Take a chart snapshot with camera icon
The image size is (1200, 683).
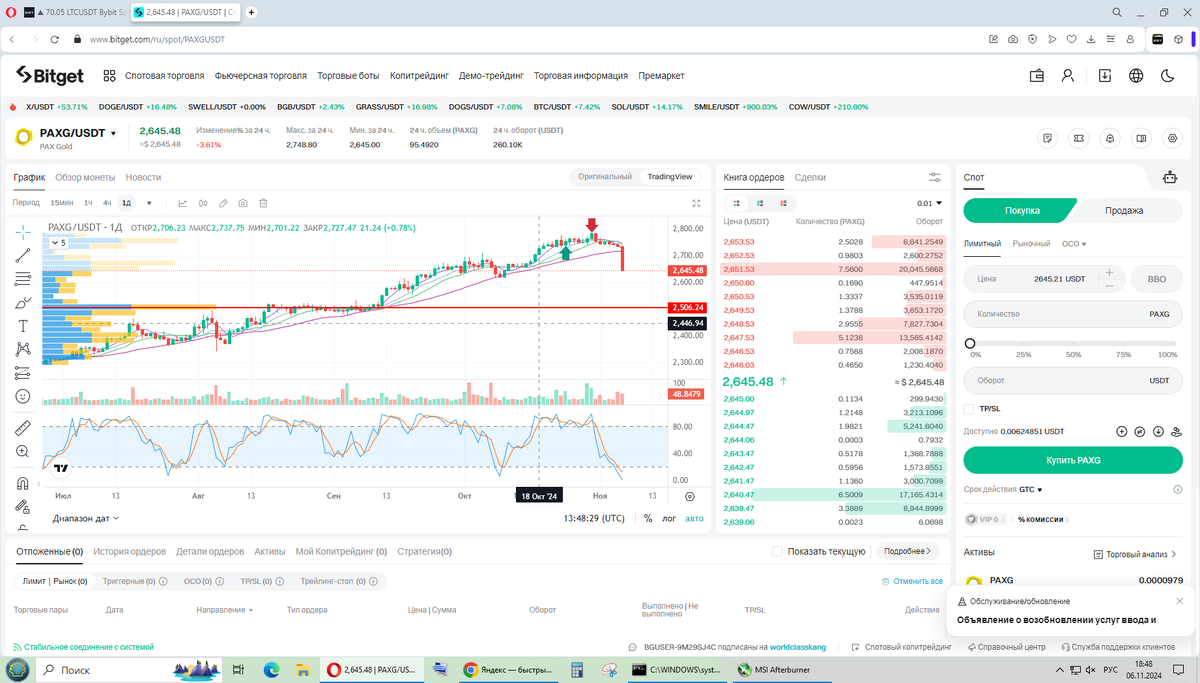tap(243, 203)
